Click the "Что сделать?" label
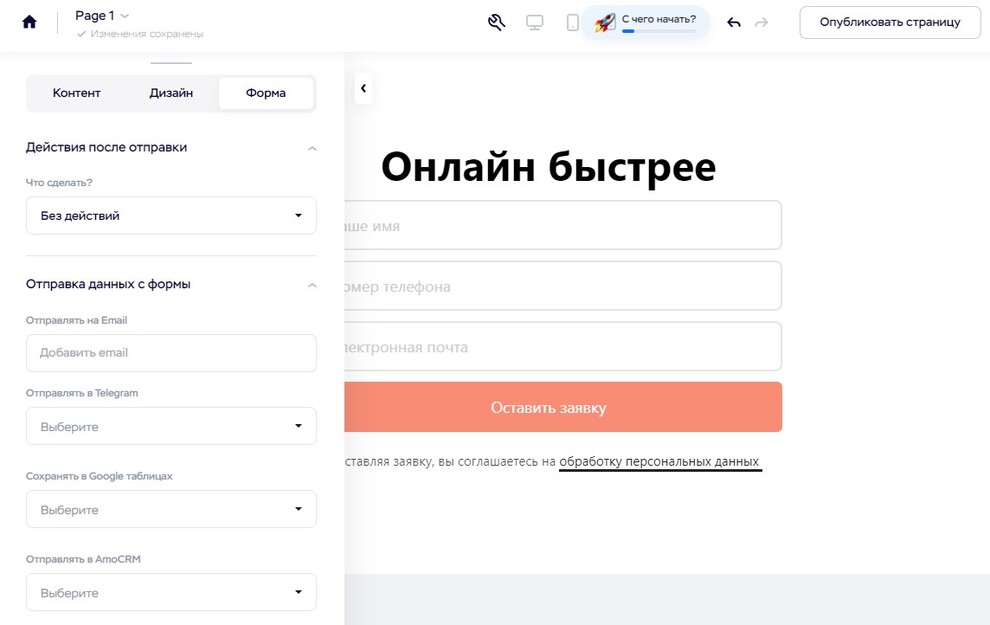The image size is (990, 625). tap(59, 182)
